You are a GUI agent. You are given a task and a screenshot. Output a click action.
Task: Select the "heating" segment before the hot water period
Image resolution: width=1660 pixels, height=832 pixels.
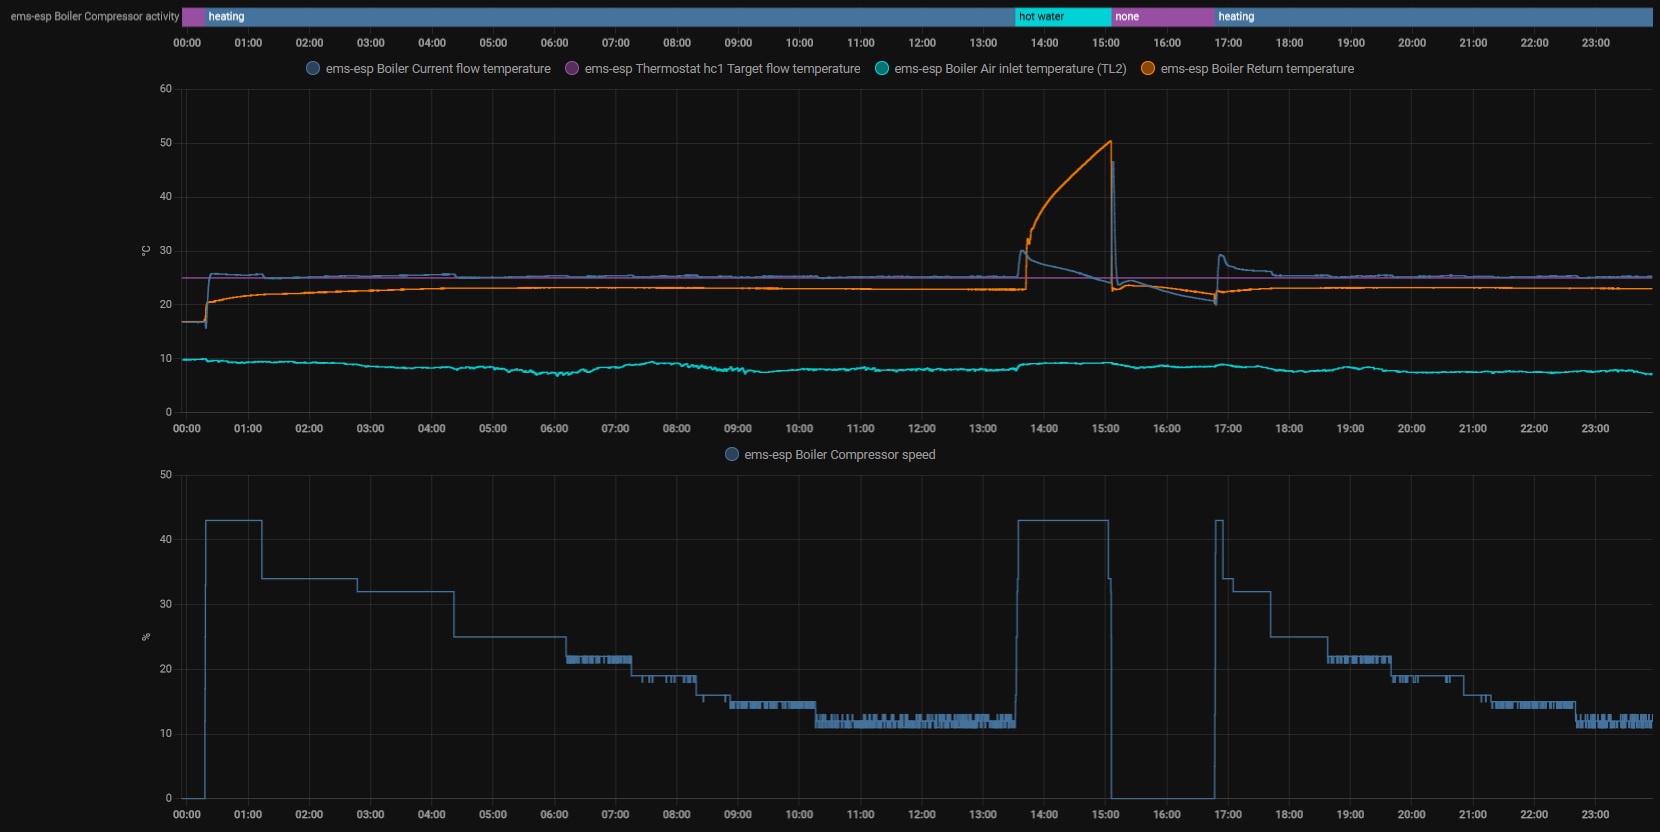pos(610,17)
